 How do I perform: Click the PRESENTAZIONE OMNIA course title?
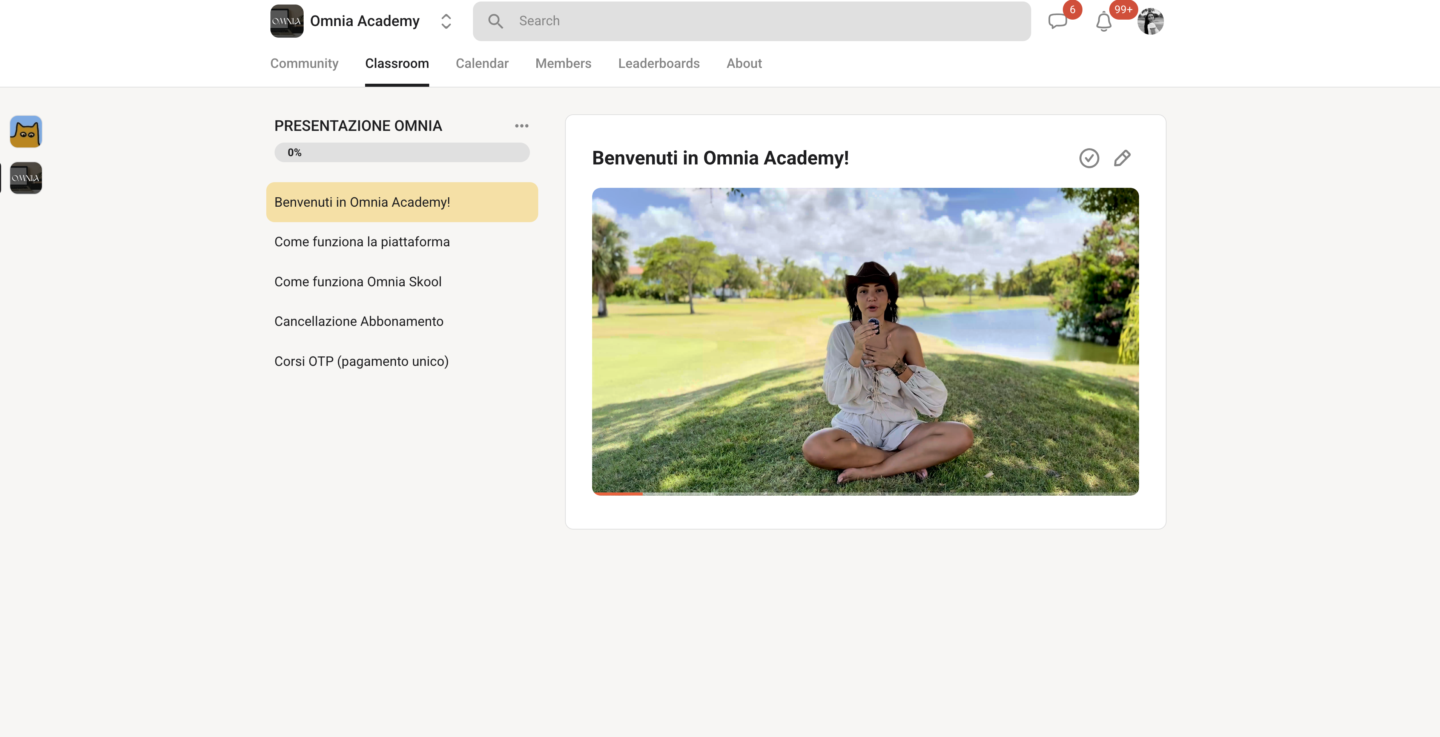click(x=358, y=126)
